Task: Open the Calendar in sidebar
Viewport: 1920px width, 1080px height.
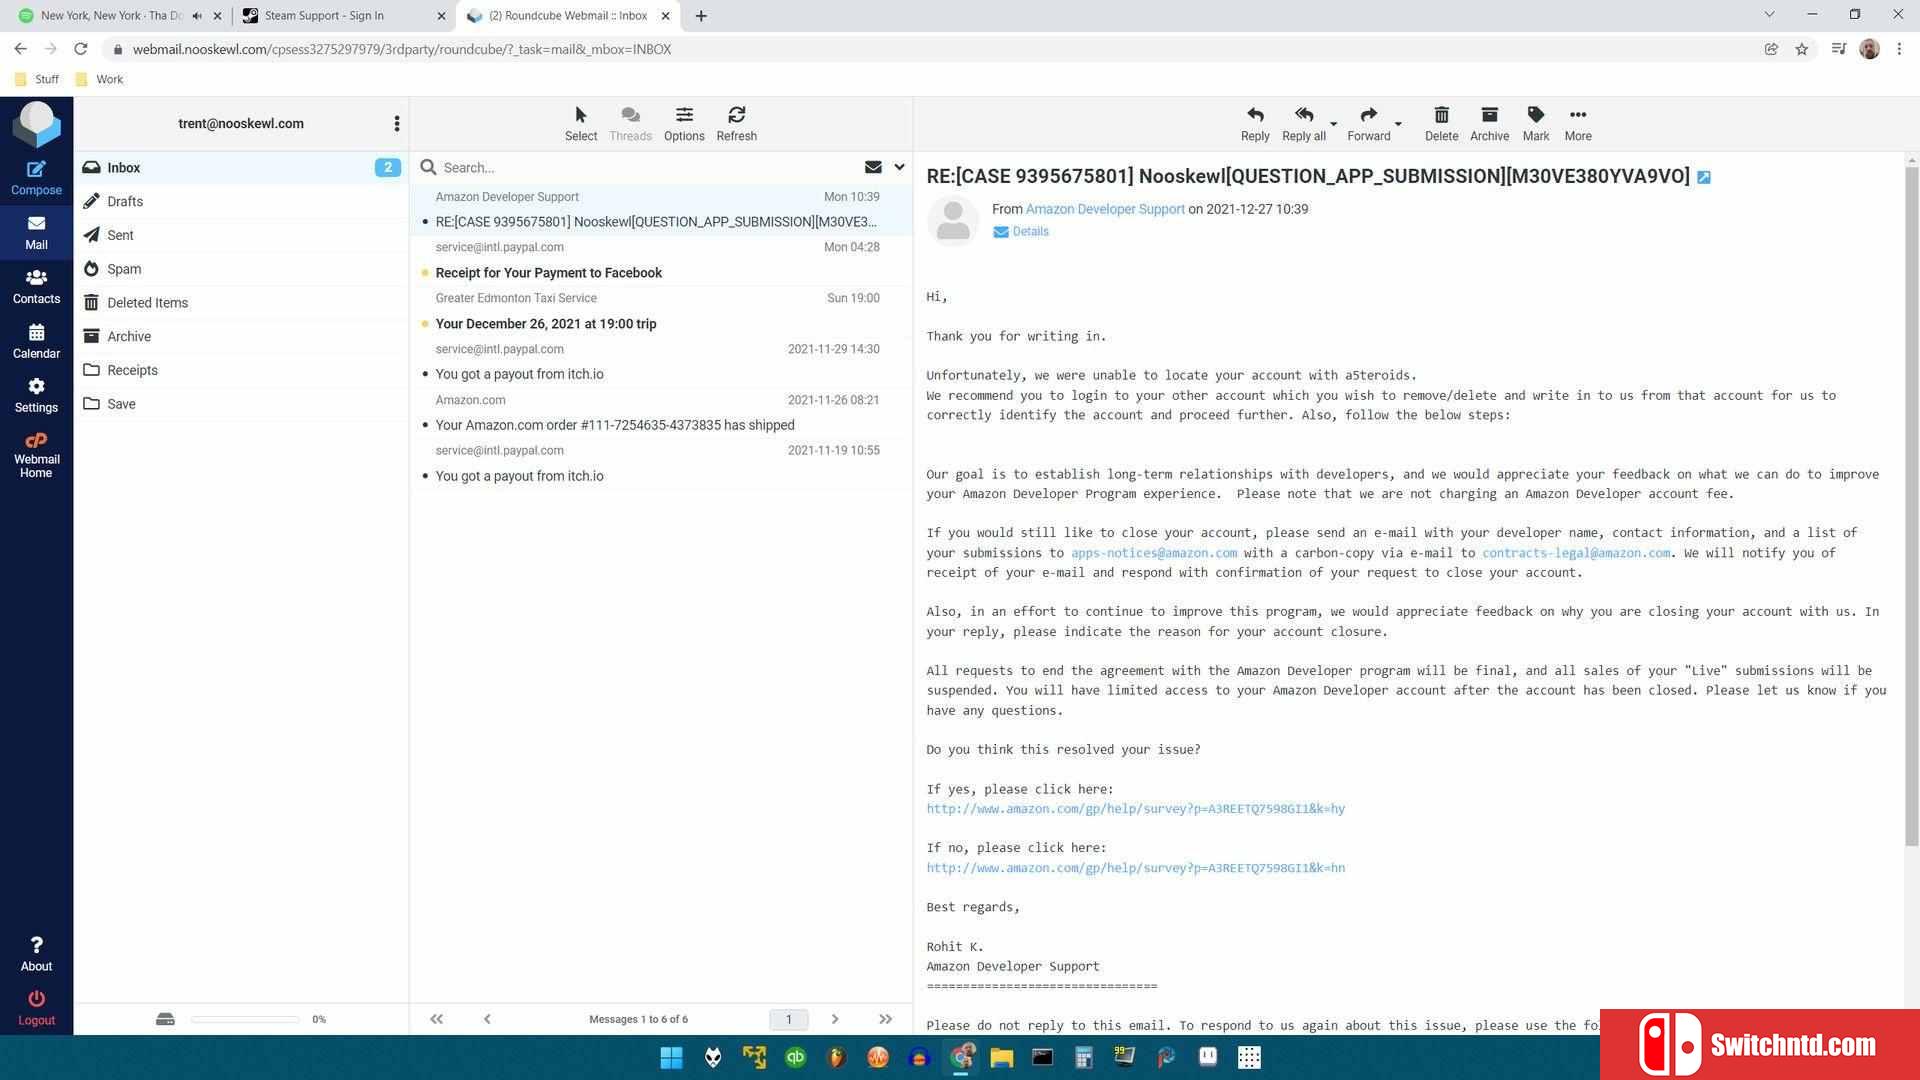Action: [x=36, y=341]
